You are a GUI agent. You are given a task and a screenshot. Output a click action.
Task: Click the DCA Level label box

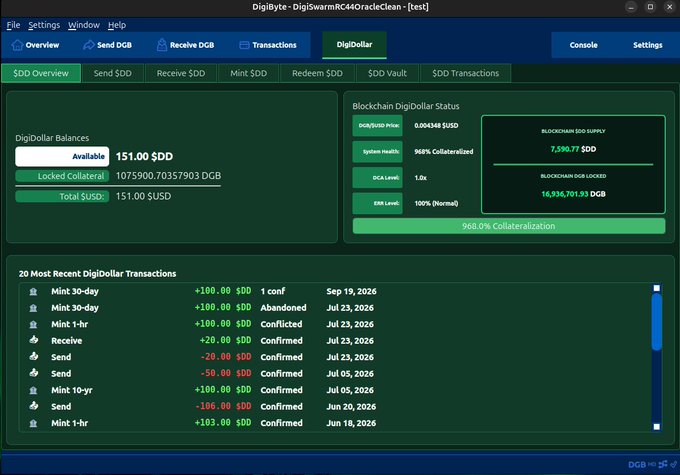(378, 177)
